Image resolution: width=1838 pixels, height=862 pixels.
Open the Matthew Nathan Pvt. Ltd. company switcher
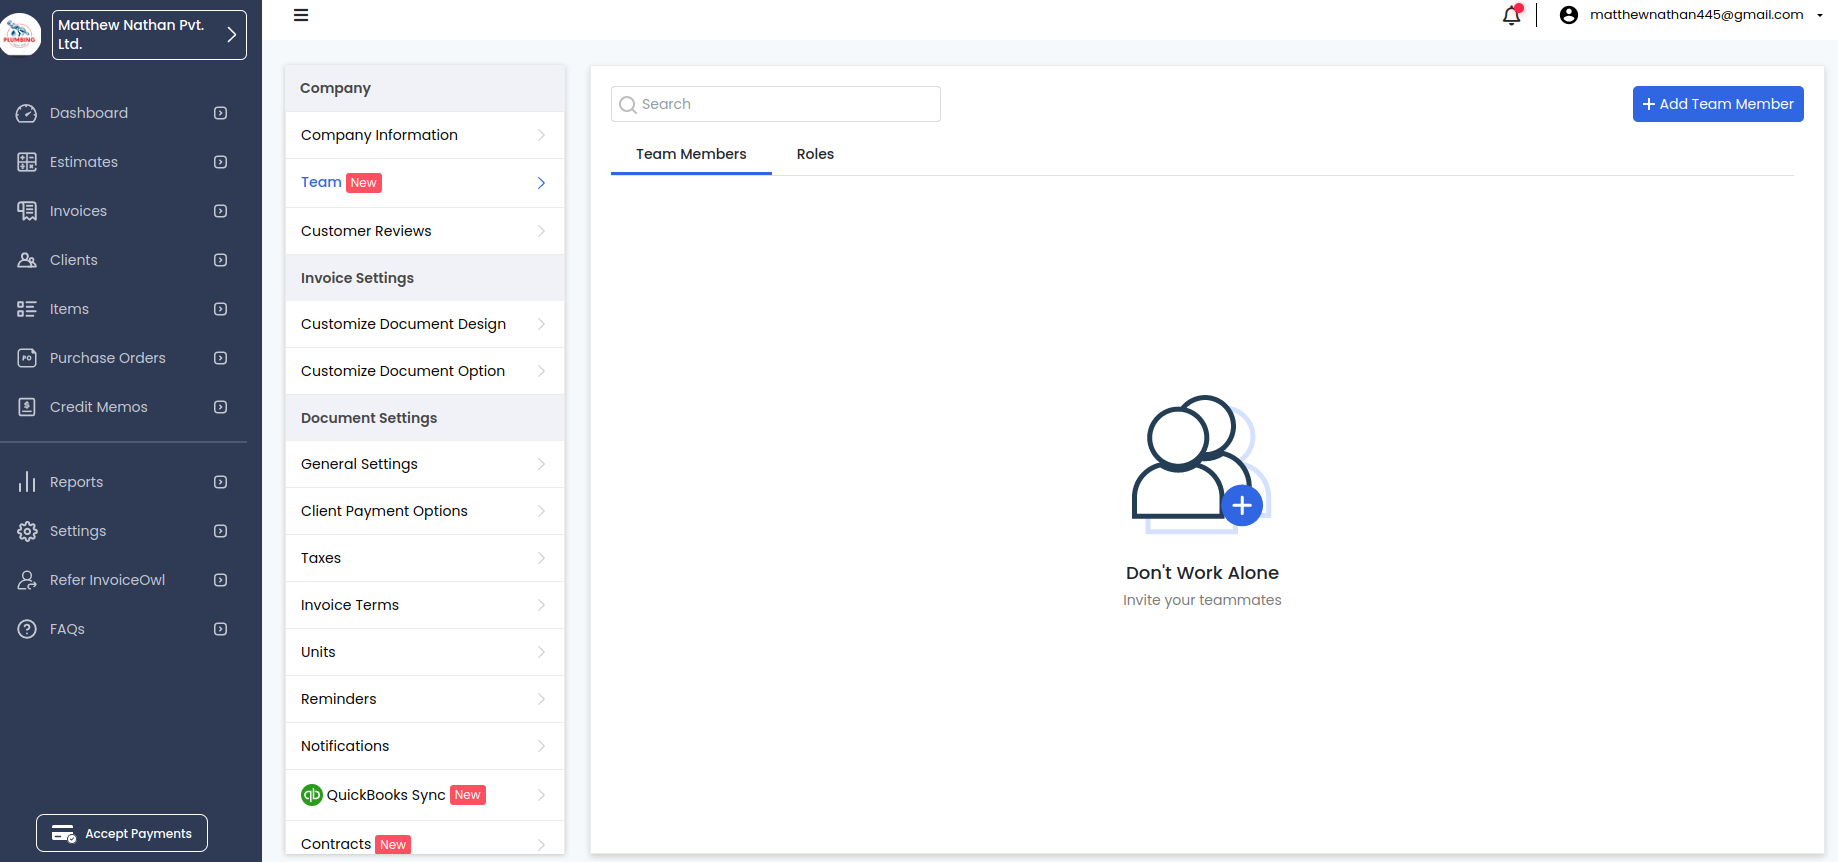149,35
